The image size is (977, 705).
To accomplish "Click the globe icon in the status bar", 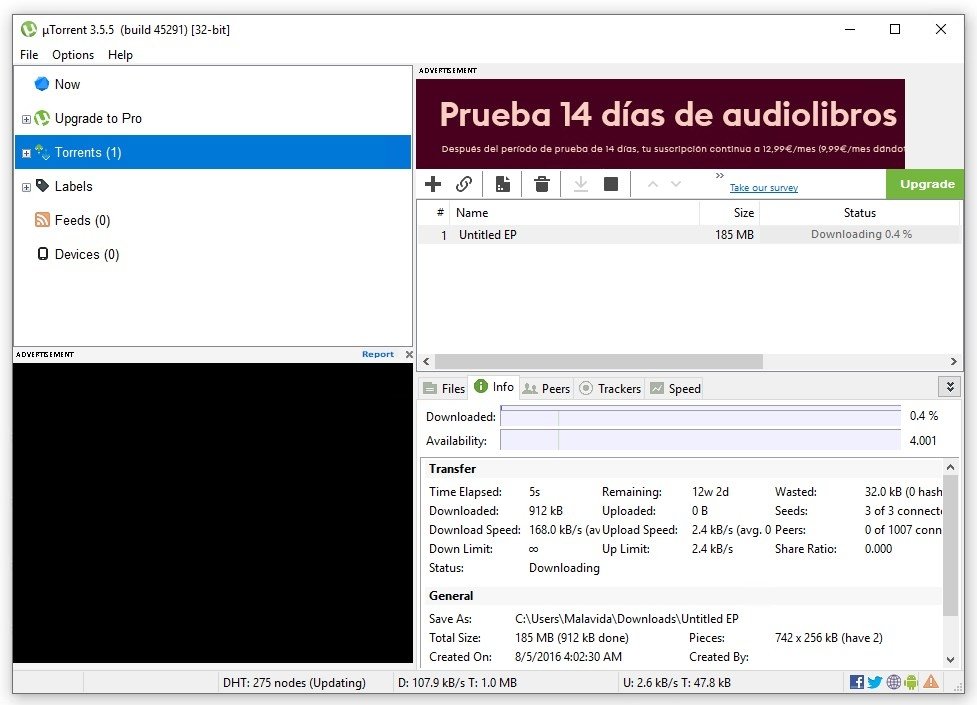I will [x=894, y=682].
